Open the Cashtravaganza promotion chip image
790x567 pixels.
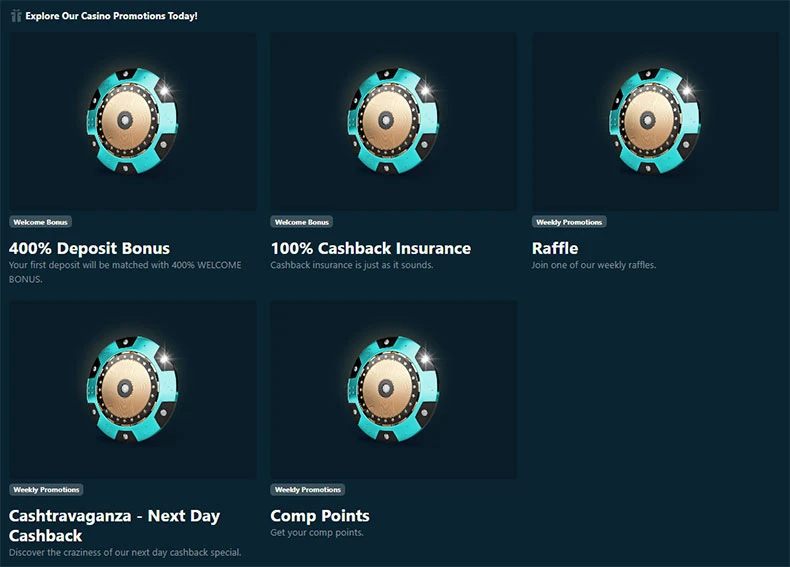(x=133, y=390)
